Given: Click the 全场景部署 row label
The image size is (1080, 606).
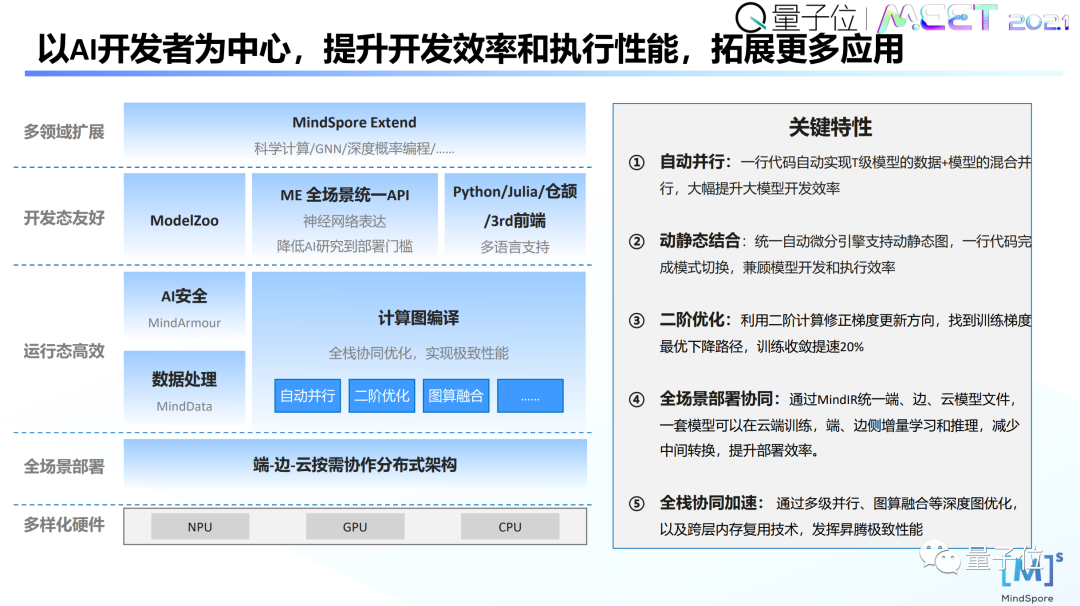Looking at the screenshot, I should coord(64,467).
